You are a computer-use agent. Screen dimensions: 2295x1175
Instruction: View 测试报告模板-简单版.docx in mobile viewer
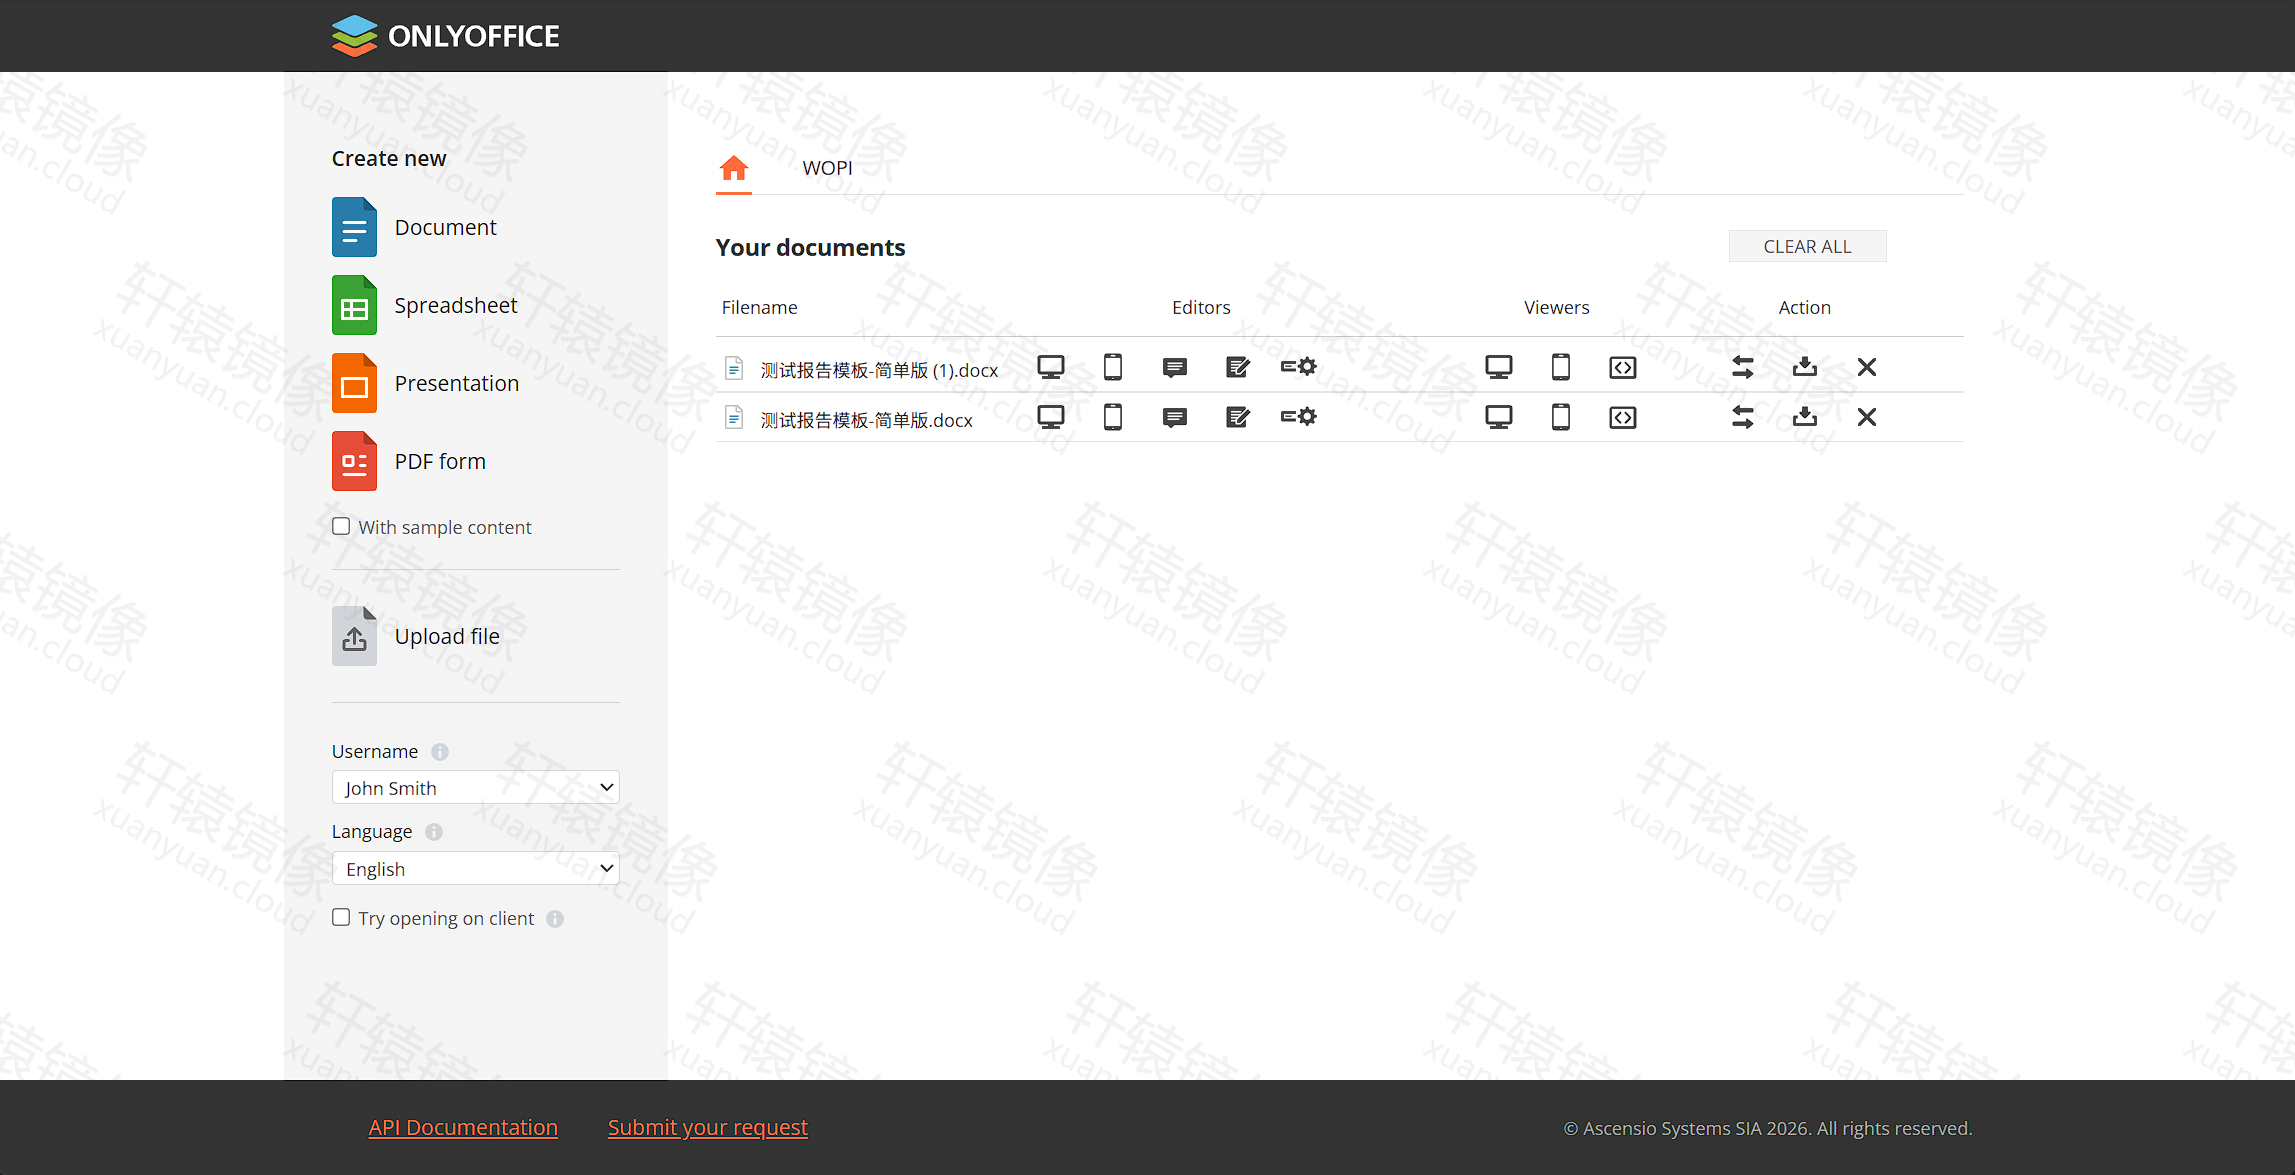[1561, 417]
